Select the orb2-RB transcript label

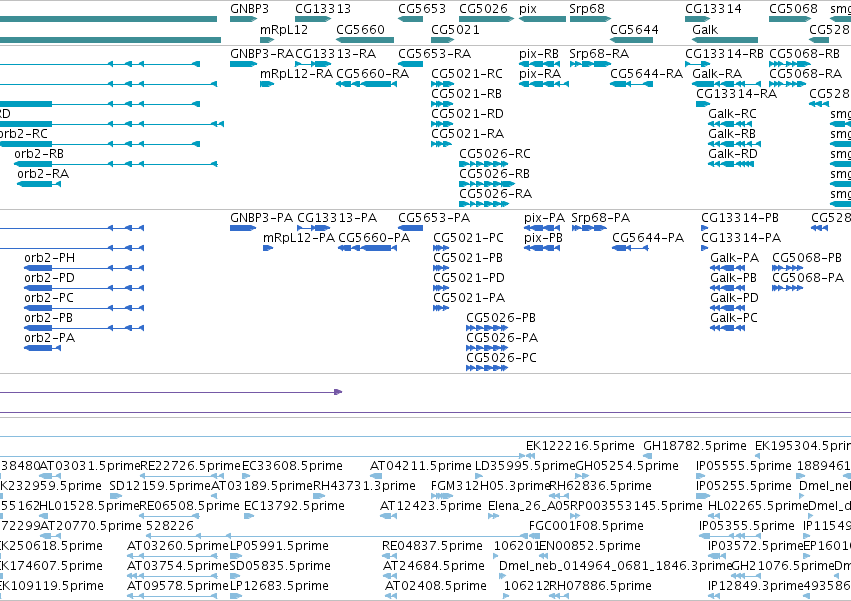click(x=39, y=154)
